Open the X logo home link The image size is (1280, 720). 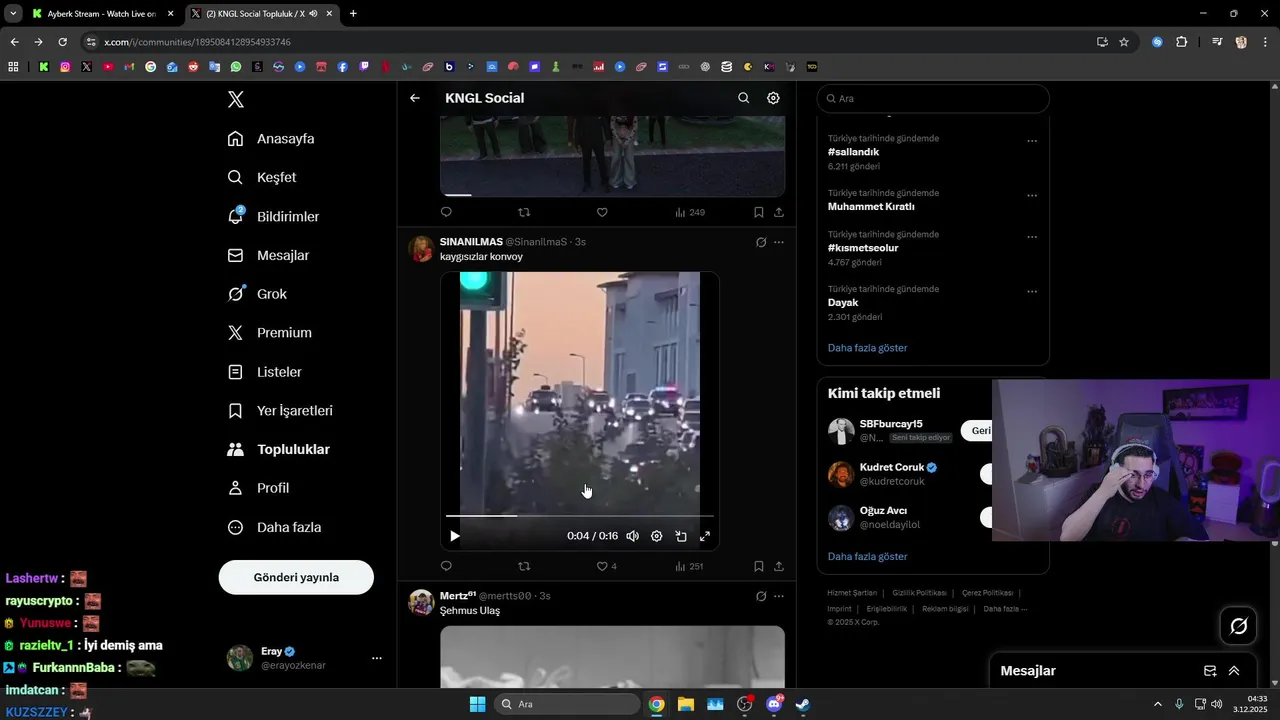click(236, 99)
